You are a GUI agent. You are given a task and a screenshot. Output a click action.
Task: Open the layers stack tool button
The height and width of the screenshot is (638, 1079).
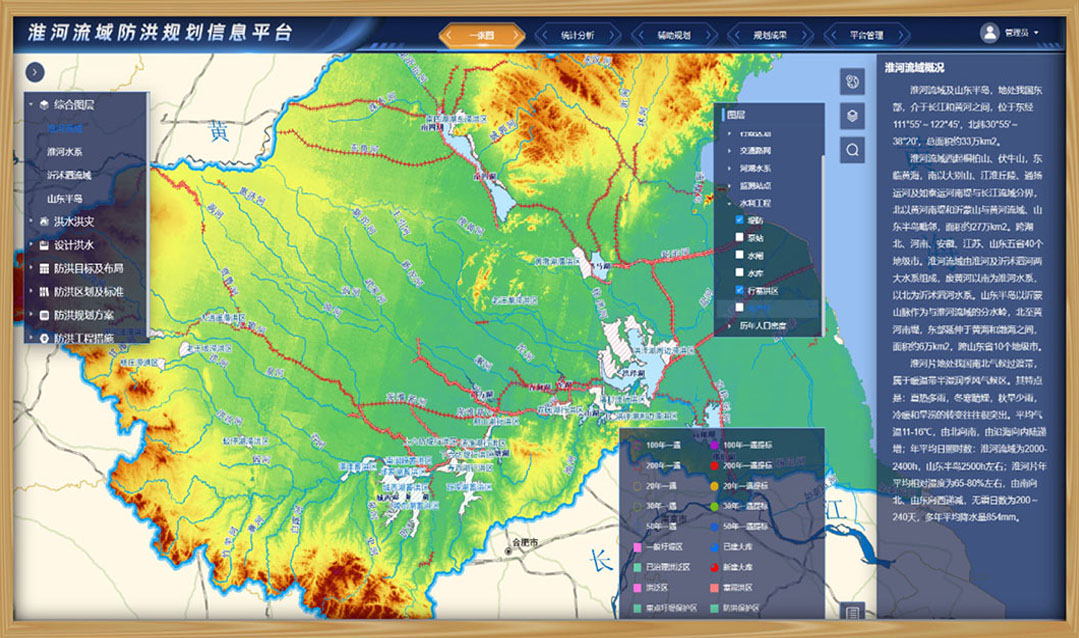coord(853,116)
